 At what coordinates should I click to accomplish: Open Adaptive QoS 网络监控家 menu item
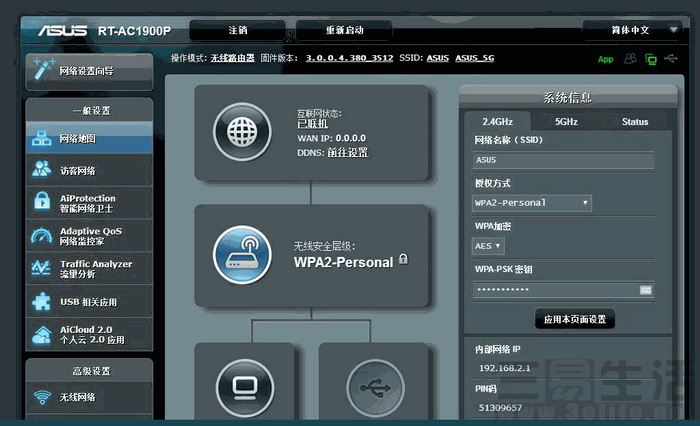[89, 235]
